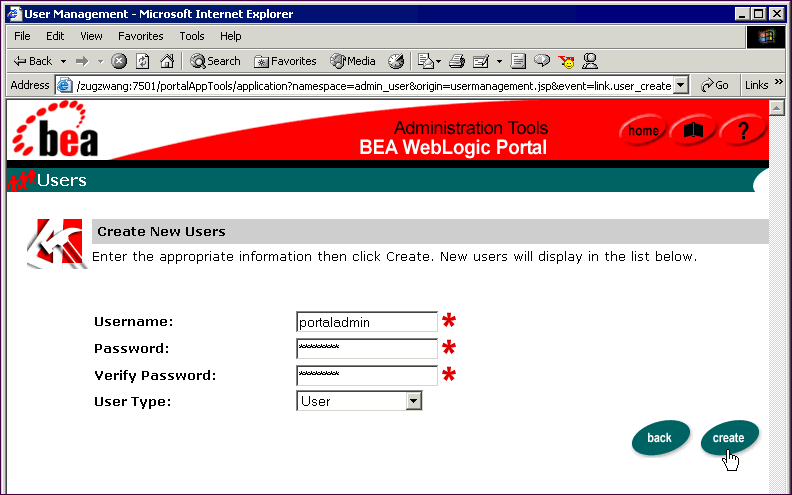
Task: Click the Username input field
Action: [x=367, y=322]
